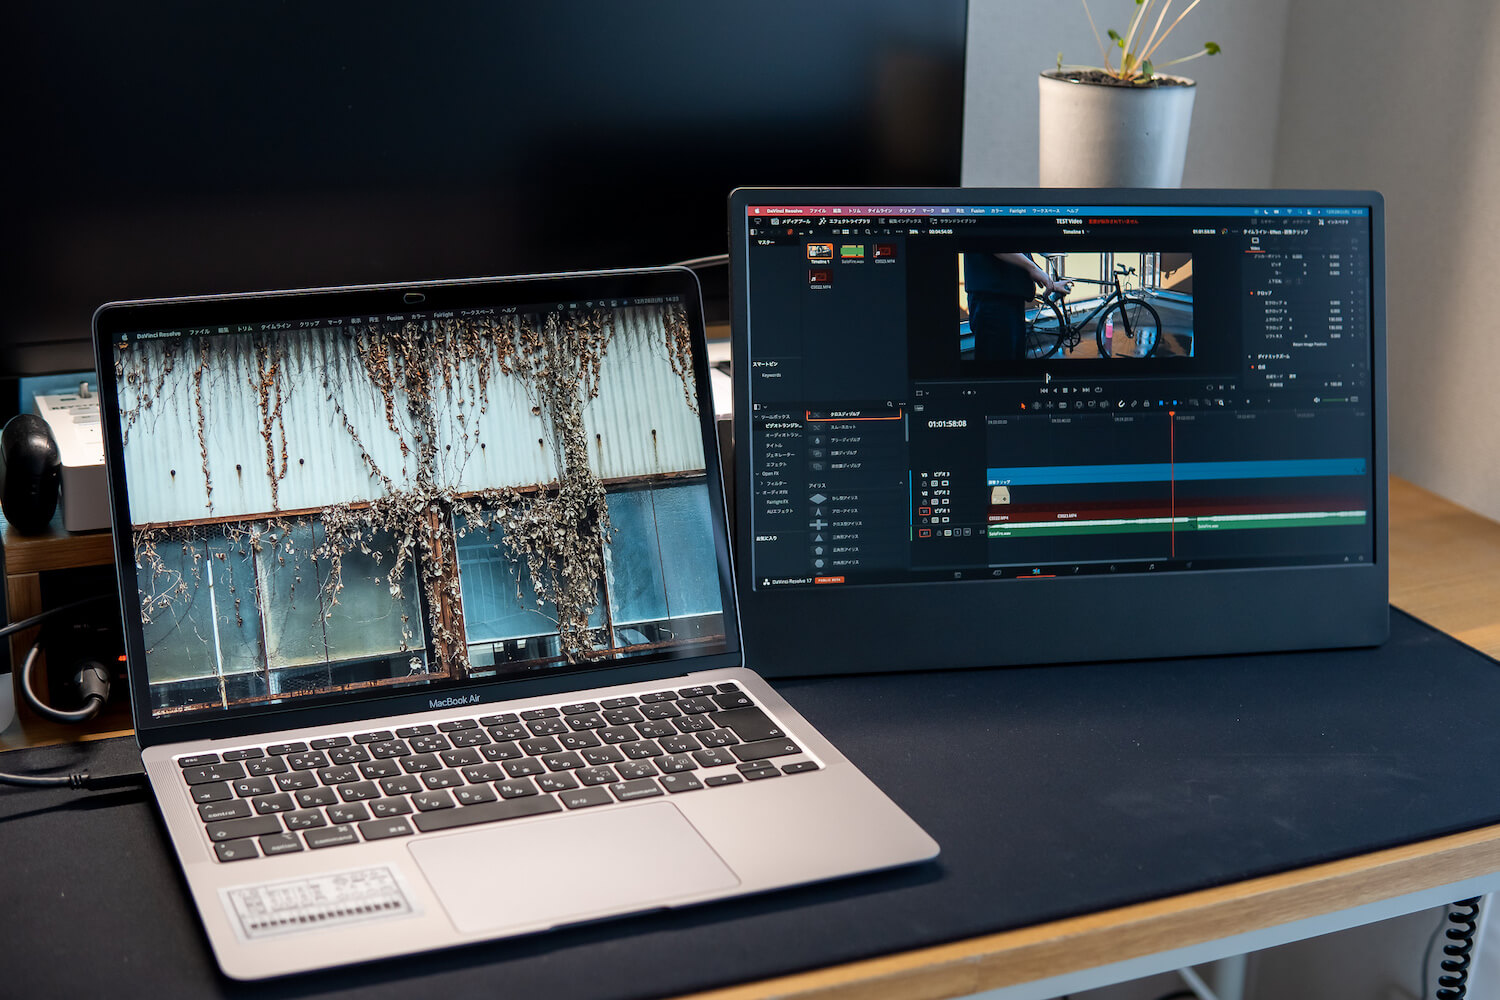Image resolution: width=1500 pixels, height=1000 pixels.
Task: Lock the ビデオ 3 track padlock
Action: (x=924, y=484)
